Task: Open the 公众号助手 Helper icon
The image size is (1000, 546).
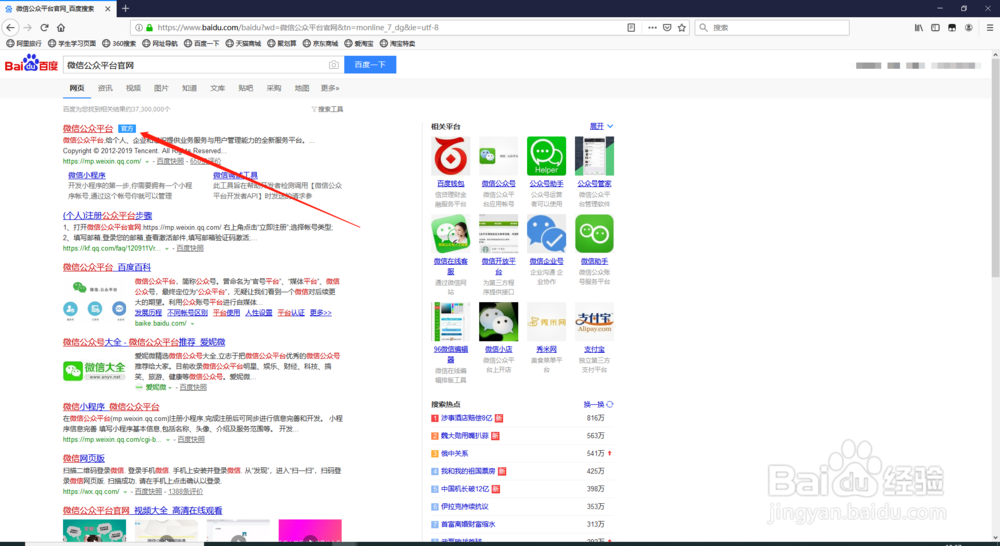Action: [546, 156]
